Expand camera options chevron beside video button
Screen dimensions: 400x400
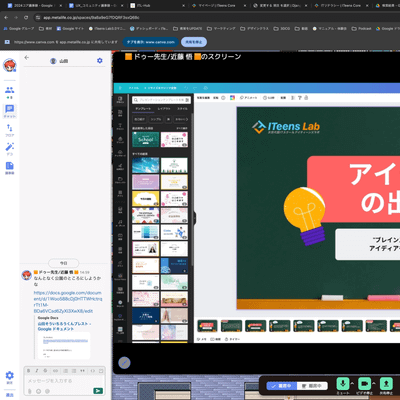tap(374, 383)
